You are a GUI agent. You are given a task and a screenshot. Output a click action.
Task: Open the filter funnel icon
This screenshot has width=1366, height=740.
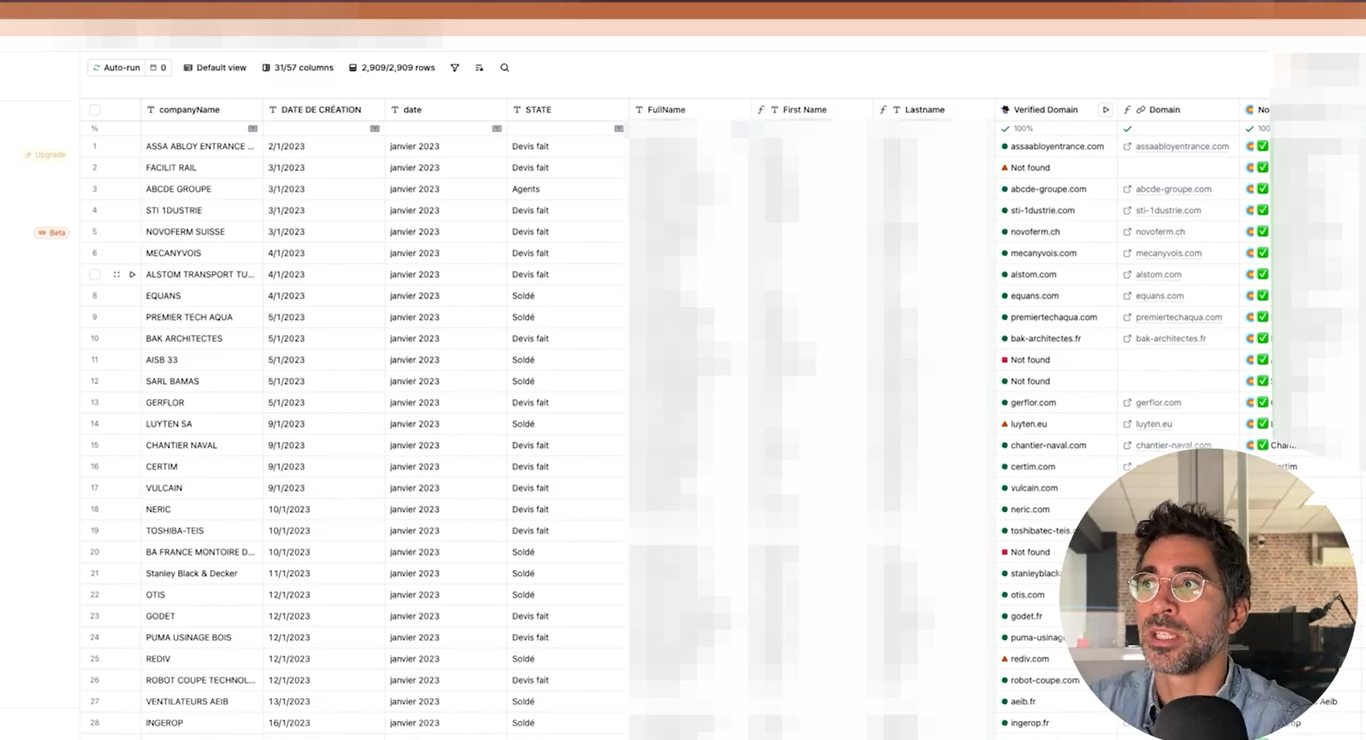click(454, 68)
